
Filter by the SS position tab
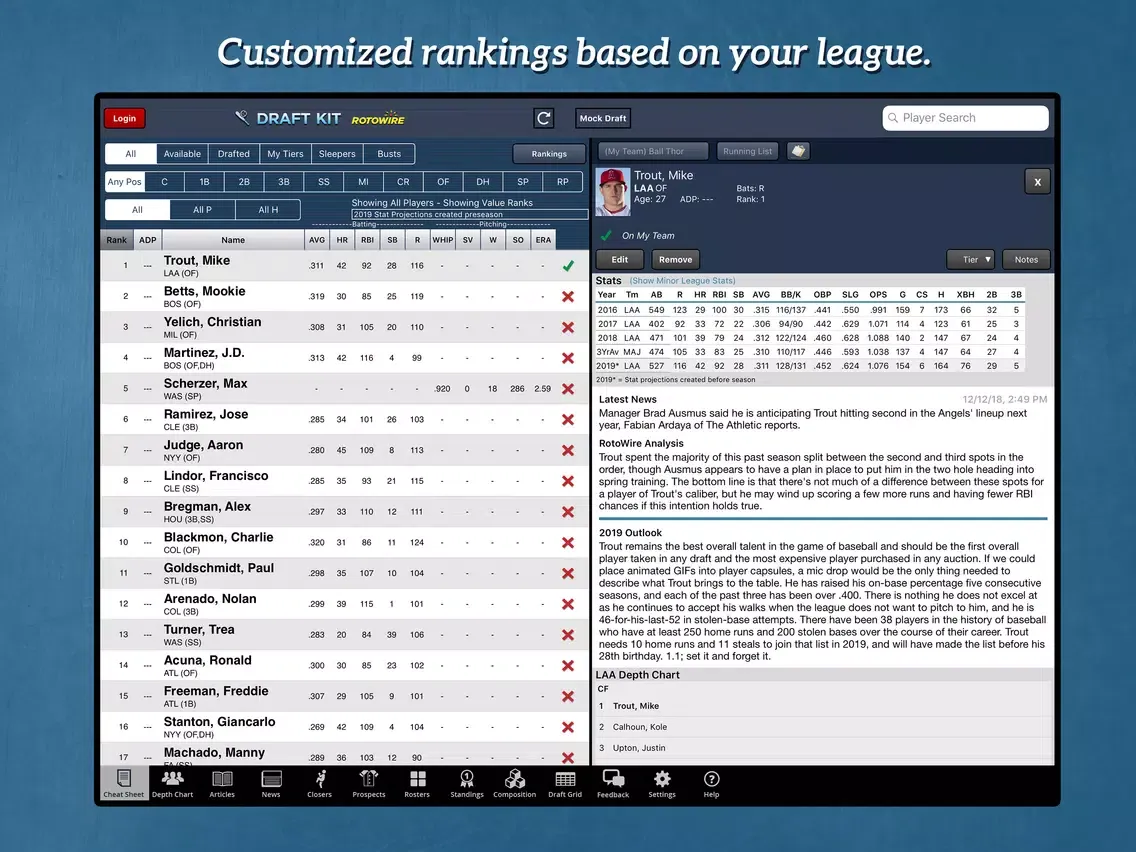tap(324, 182)
